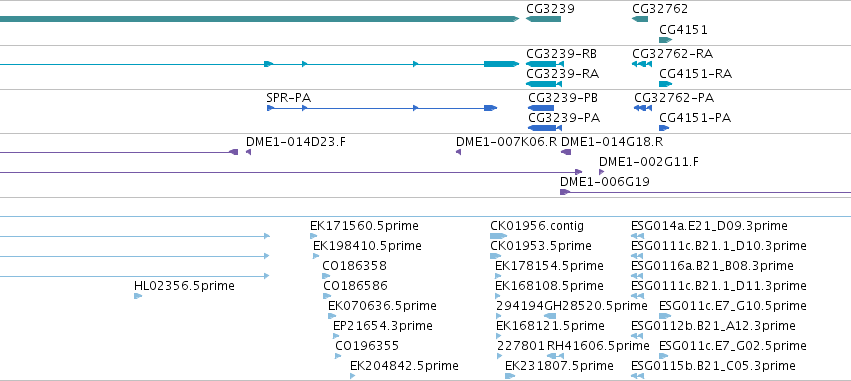Select the SPR-PA coding sequence line

point(382,108)
